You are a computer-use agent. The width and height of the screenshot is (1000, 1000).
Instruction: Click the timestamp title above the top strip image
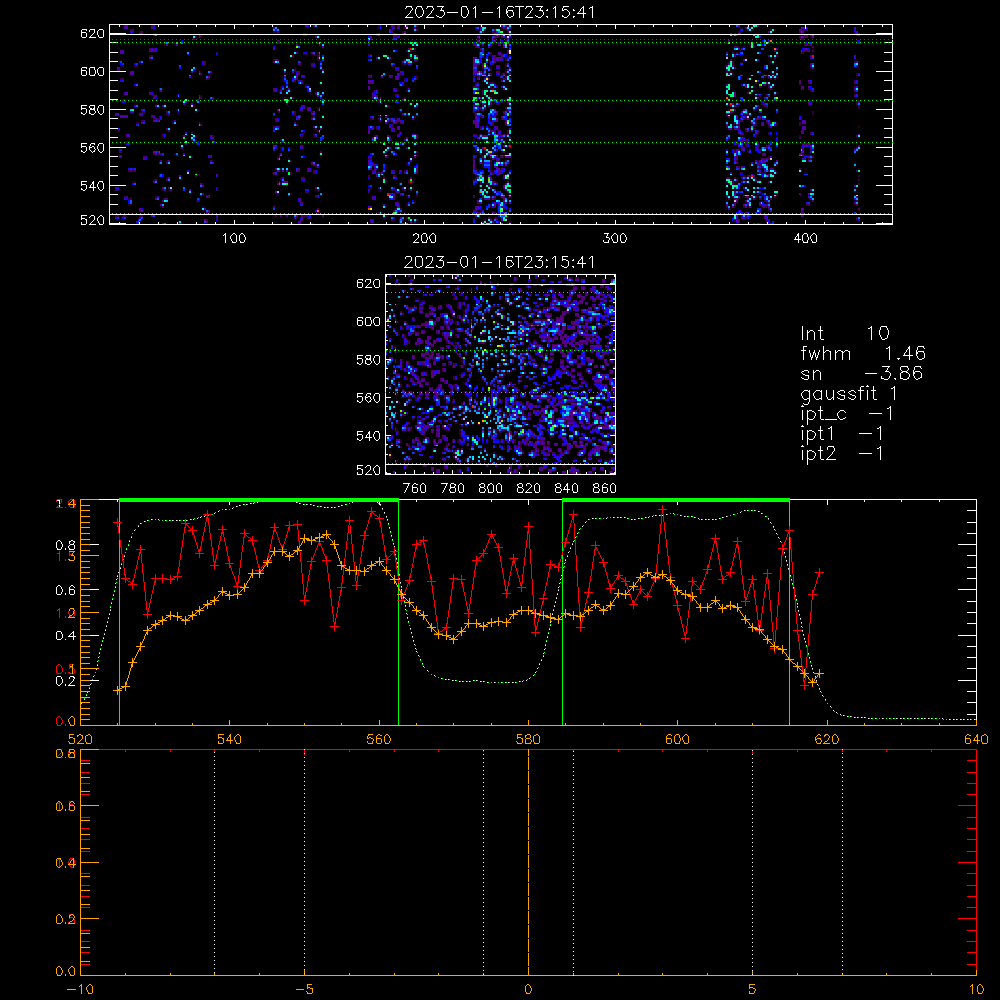point(500,11)
